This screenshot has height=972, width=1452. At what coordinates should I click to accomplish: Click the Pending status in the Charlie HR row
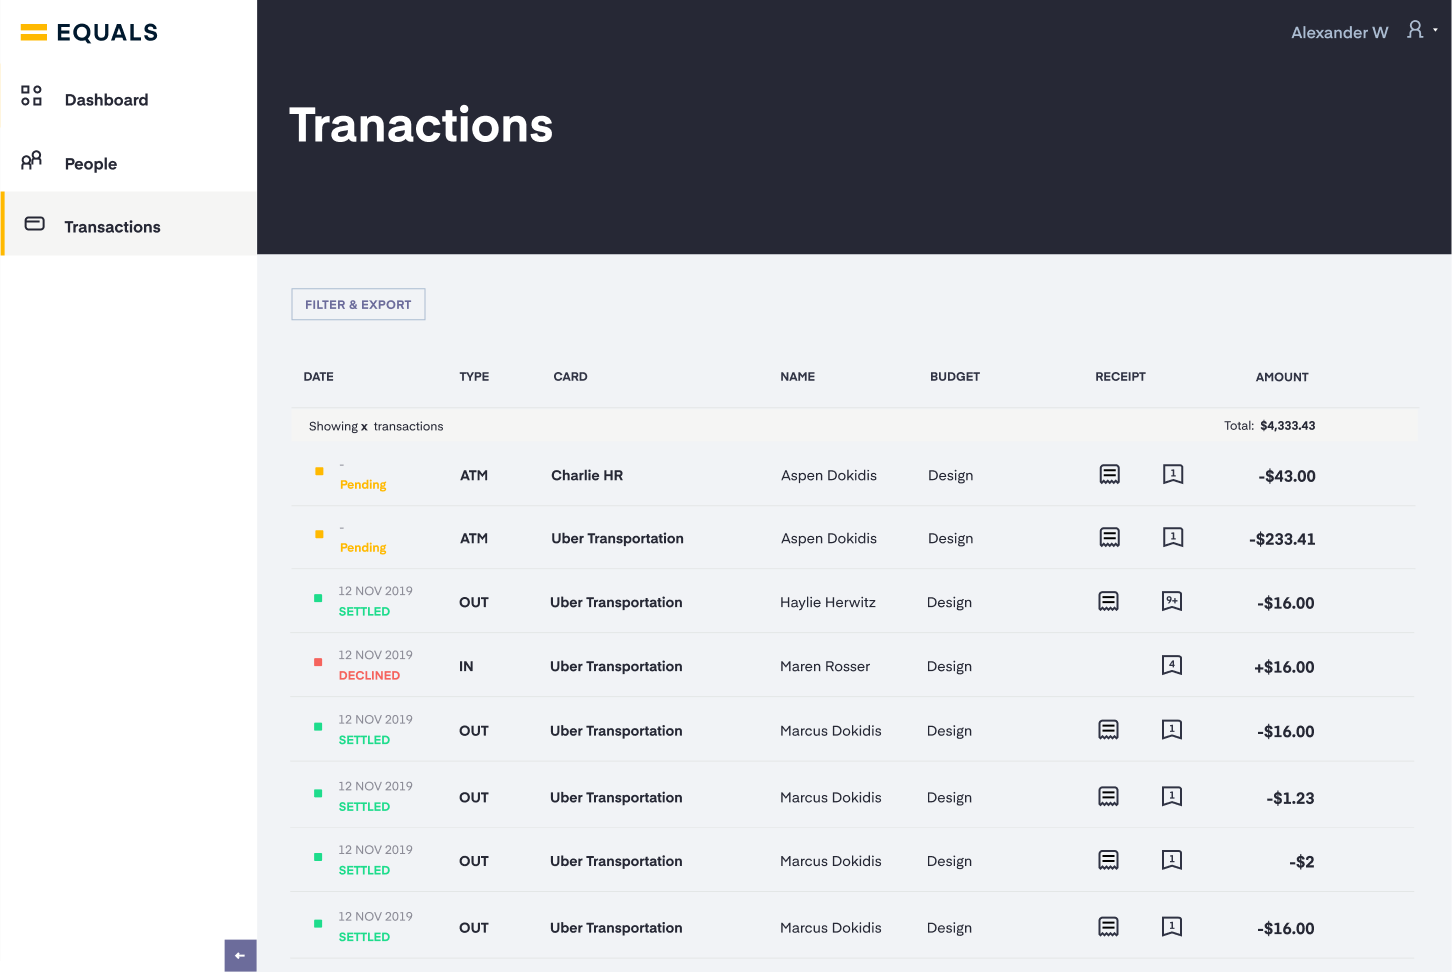pyautogui.click(x=363, y=485)
